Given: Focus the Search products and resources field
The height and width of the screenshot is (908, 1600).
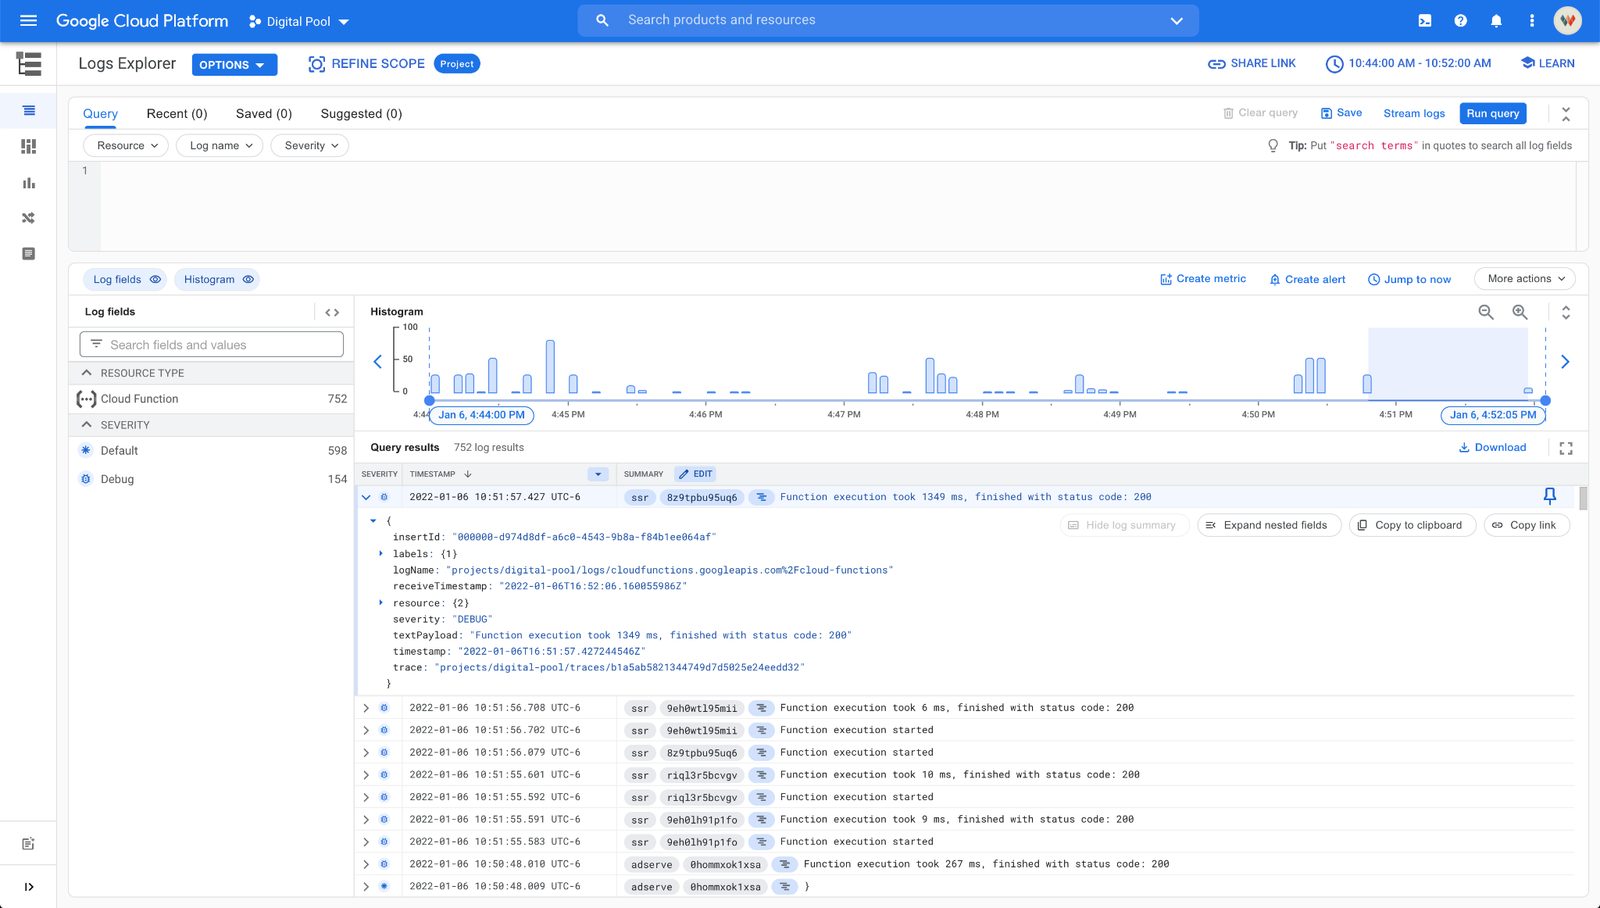Looking at the screenshot, I should pyautogui.click(x=888, y=21).
